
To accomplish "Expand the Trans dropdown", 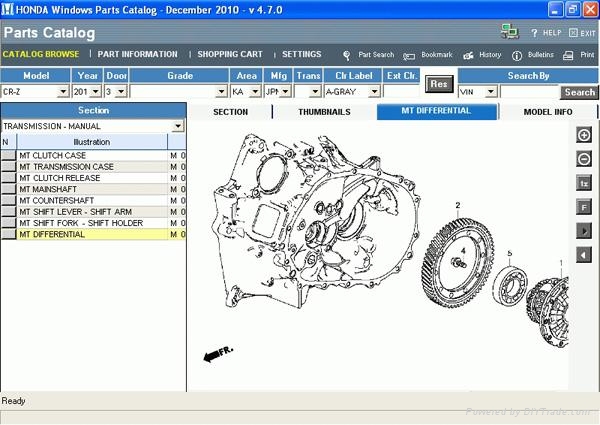I will [x=315, y=92].
